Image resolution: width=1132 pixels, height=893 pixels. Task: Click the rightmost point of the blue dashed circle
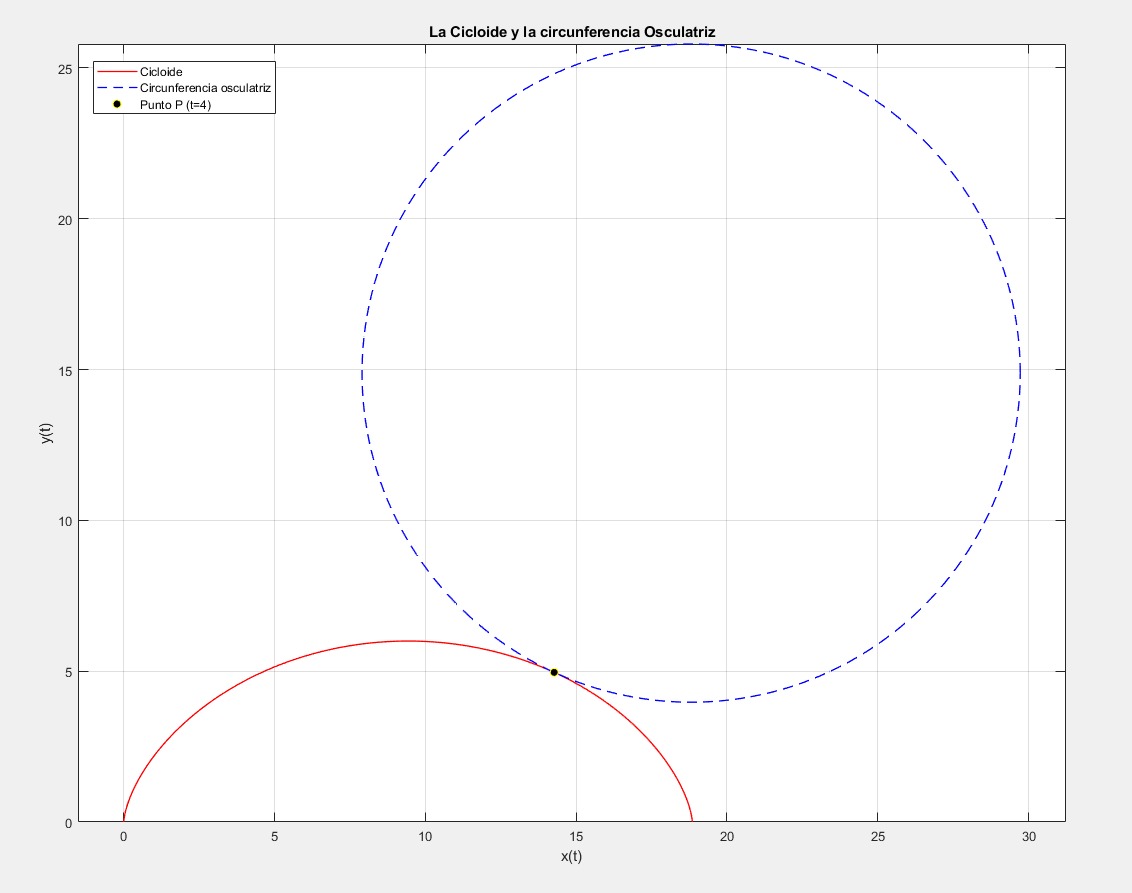click(1020, 372)
